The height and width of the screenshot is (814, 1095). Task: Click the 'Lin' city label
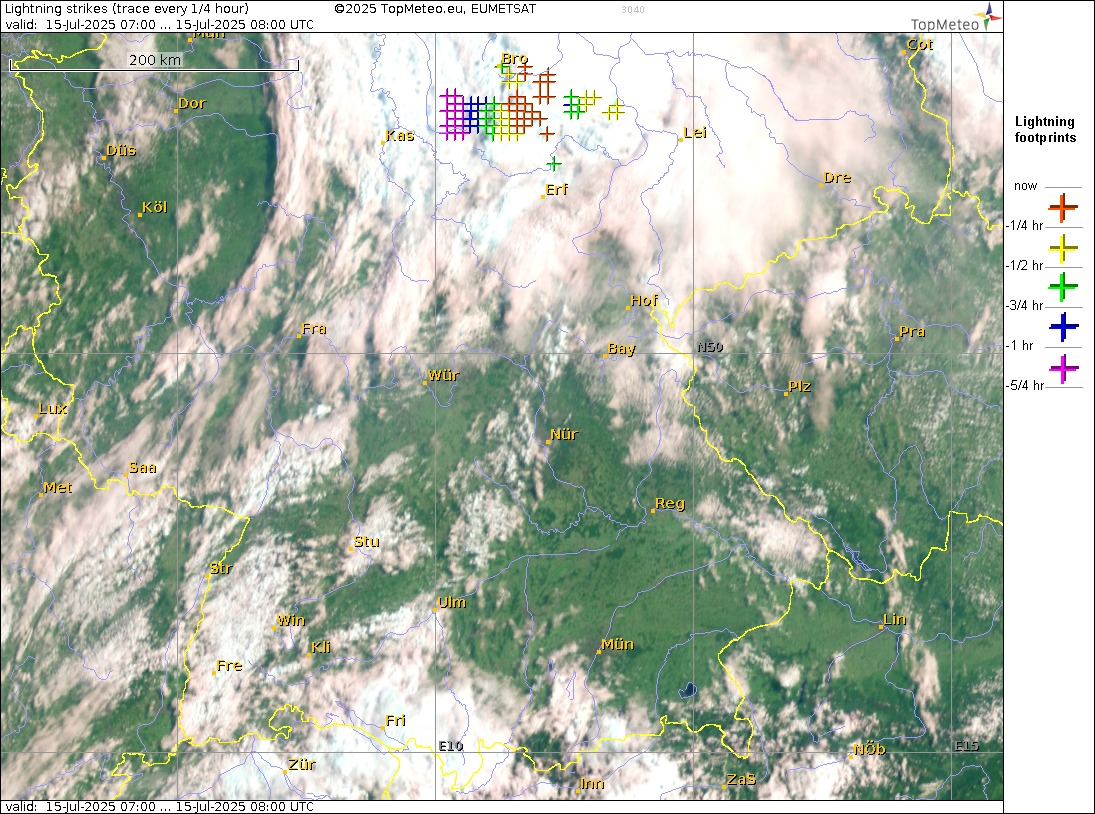pyautogui.click(x=895, y=619)
